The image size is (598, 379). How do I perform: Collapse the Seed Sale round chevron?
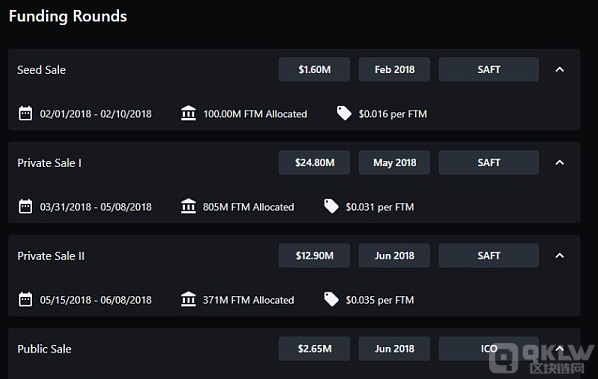pyautogui.click(x=559, y=69)
